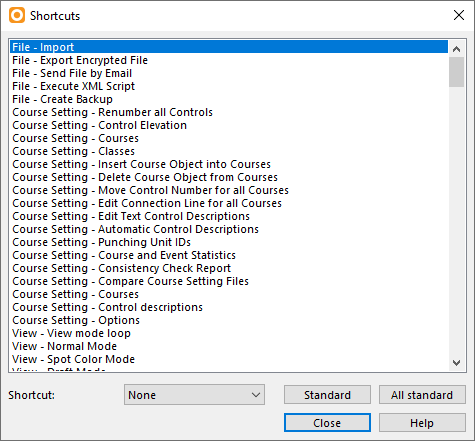475x441 pixels.
Task: Select 'View - Spot Color Mode'
Action: click(x=229, y=359)
